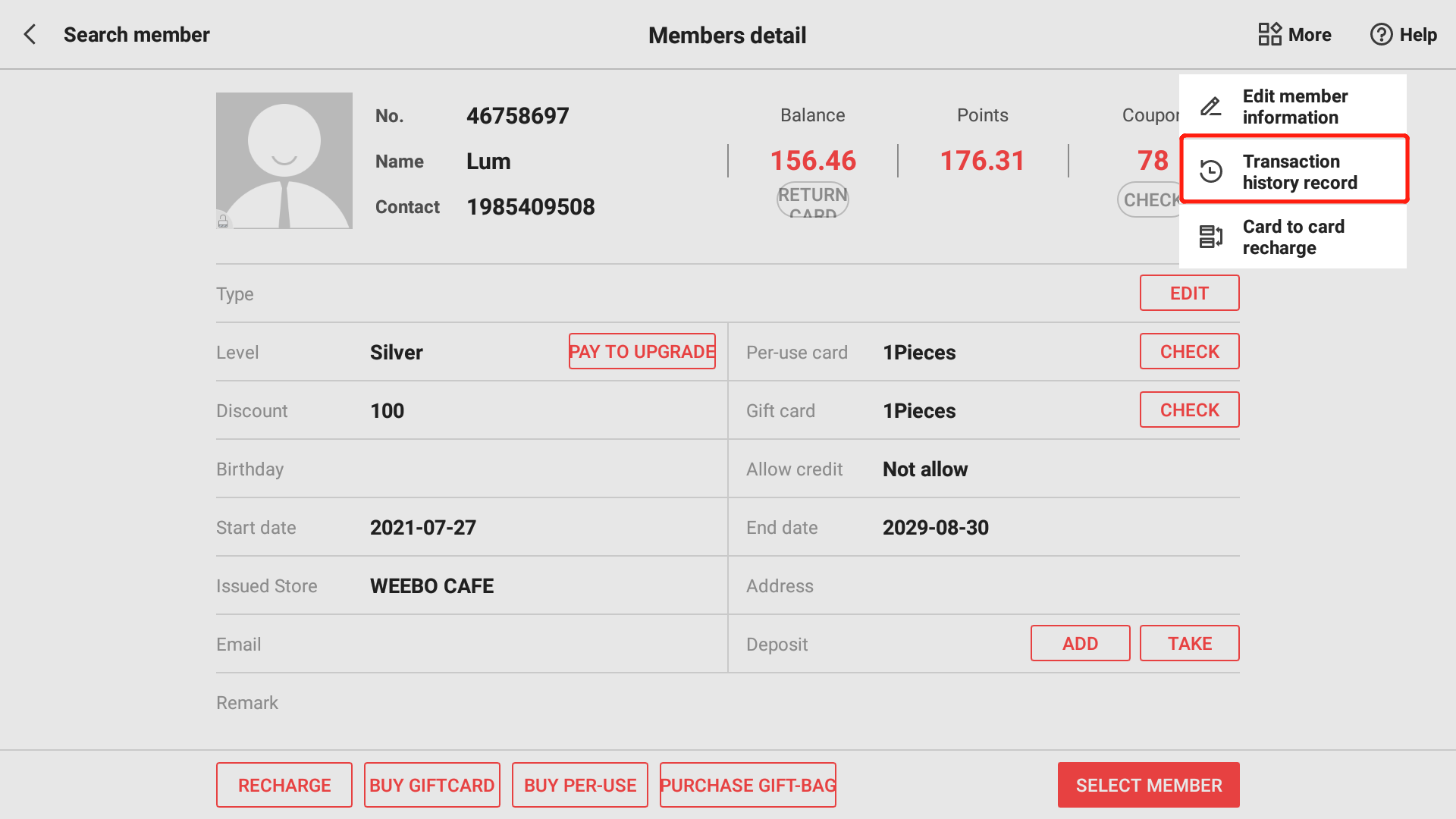Click the end date 2029-08-30
Screen dimensions: 1456x819
tap(936, 527)
